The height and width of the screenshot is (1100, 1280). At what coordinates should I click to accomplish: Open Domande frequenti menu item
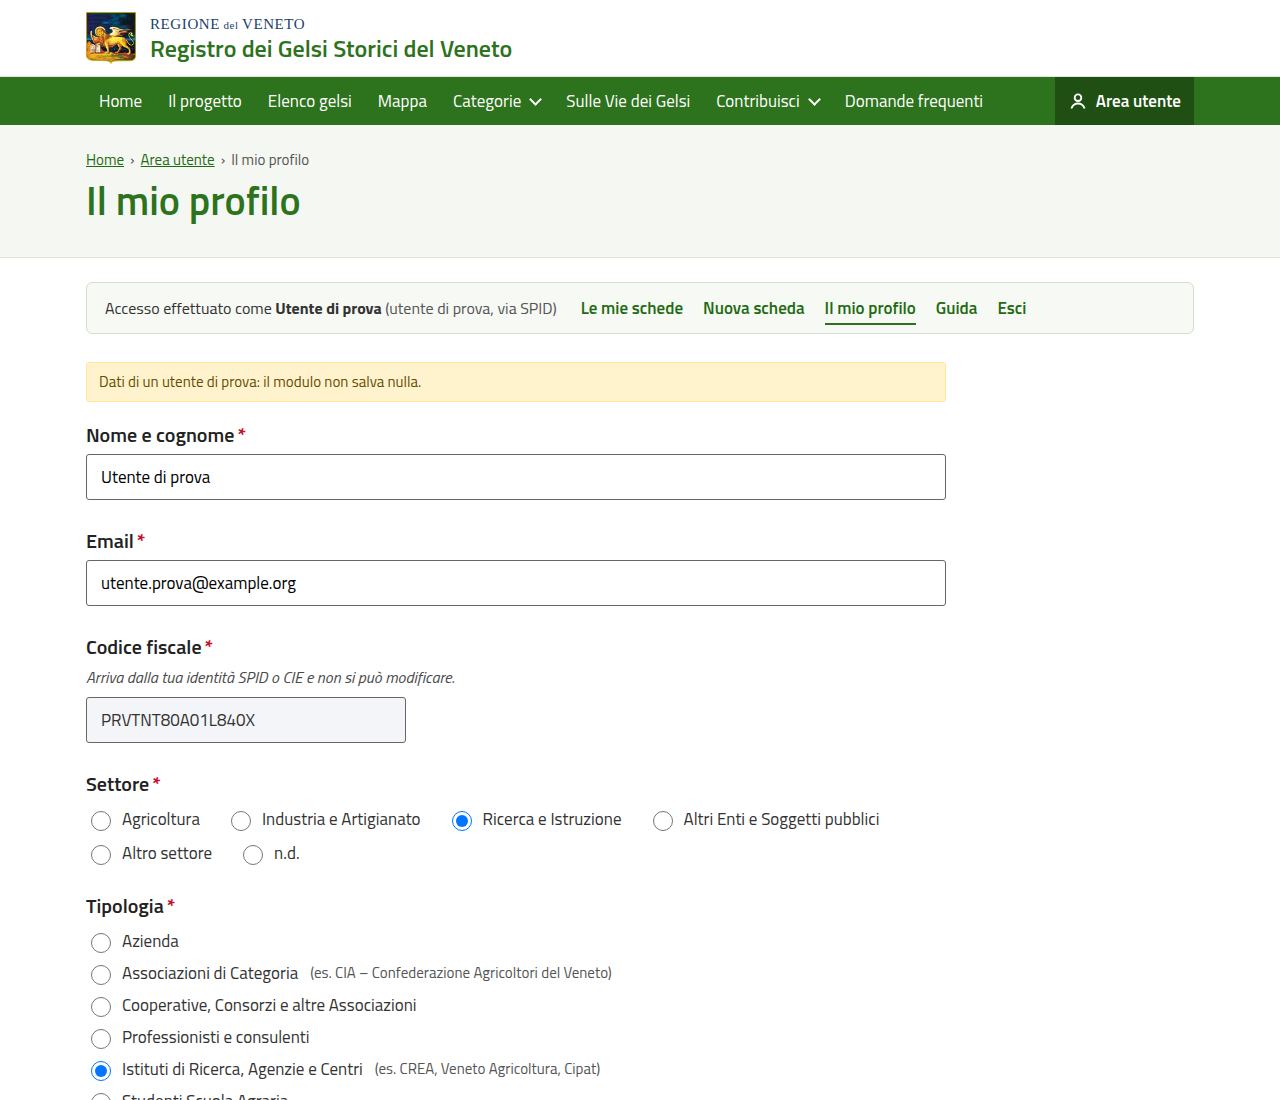(x=914, y=101)
